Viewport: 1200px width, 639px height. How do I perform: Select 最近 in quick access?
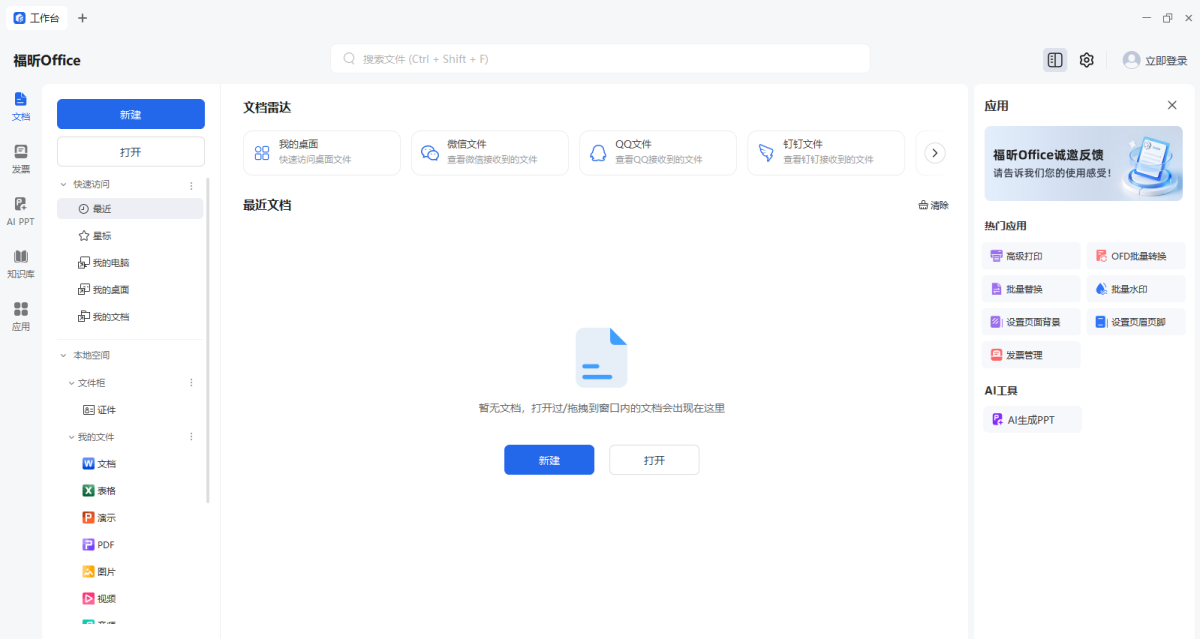[x=130, y=209]
